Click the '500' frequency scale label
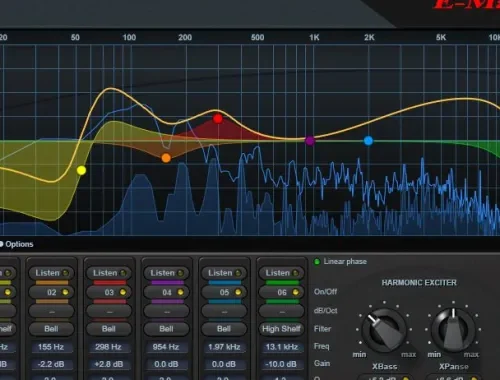The image size is (500, 380). (257, 37)
